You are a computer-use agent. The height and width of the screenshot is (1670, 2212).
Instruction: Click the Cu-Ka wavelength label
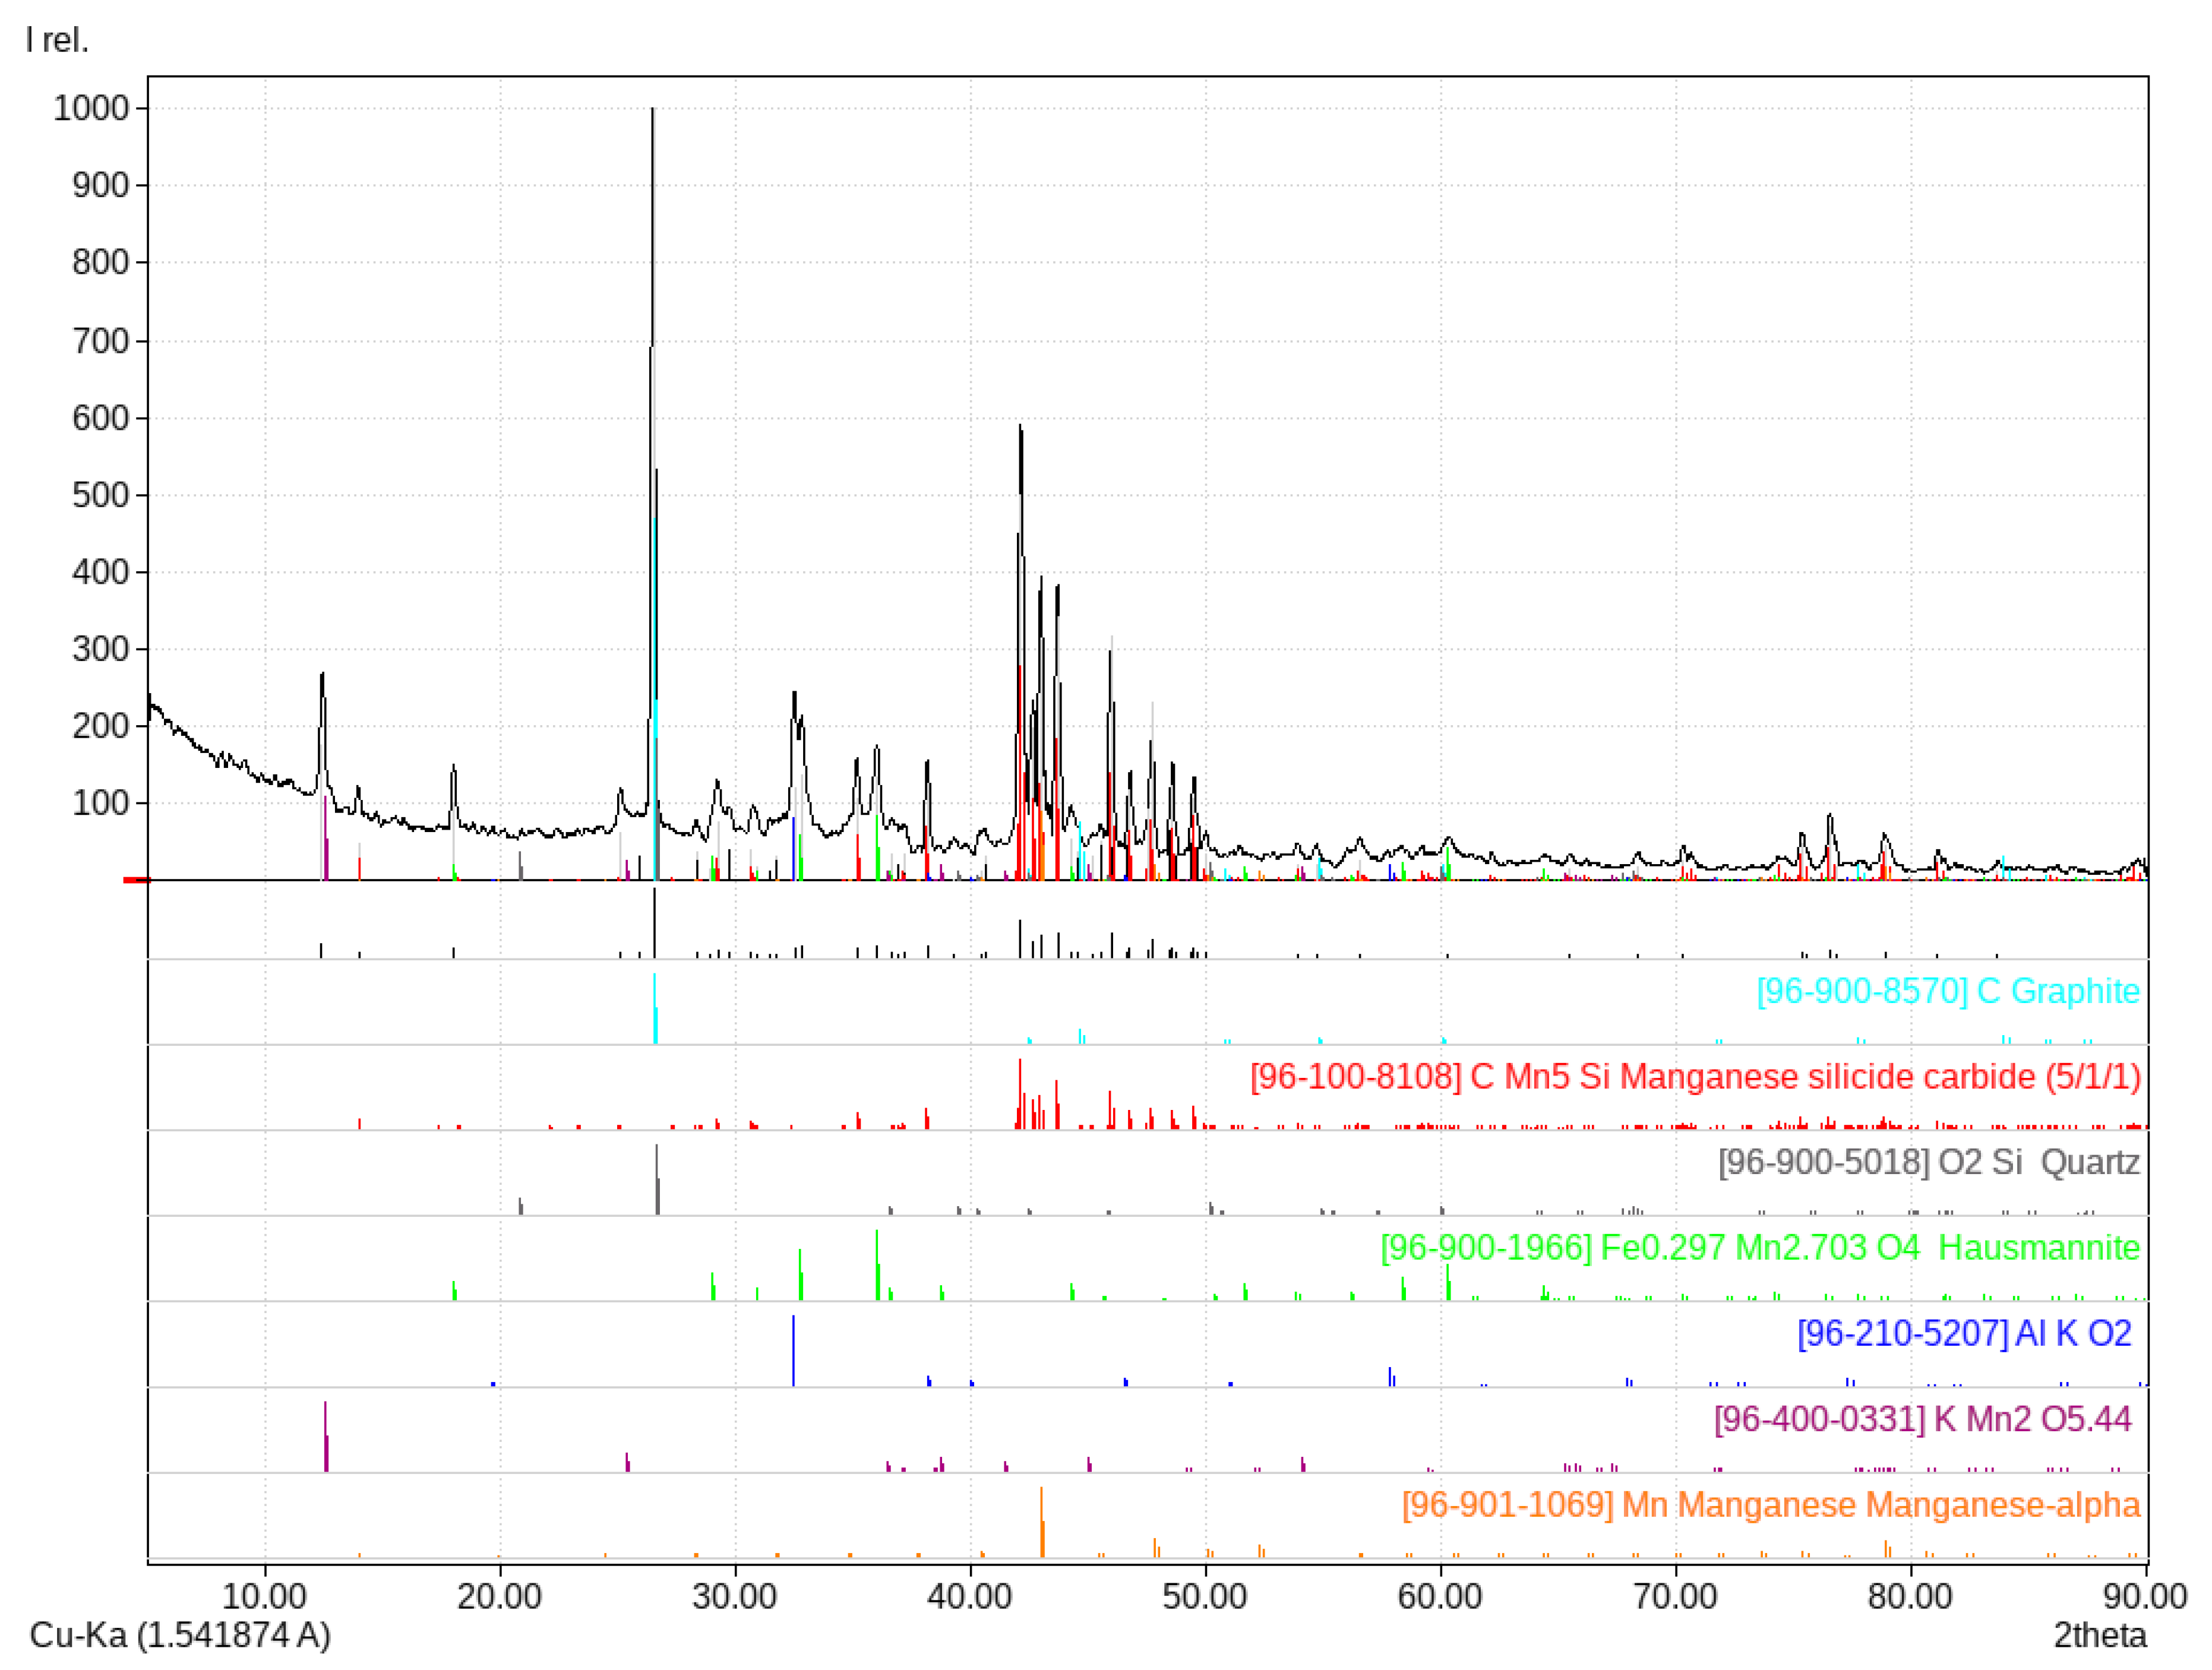[180, 1635]
